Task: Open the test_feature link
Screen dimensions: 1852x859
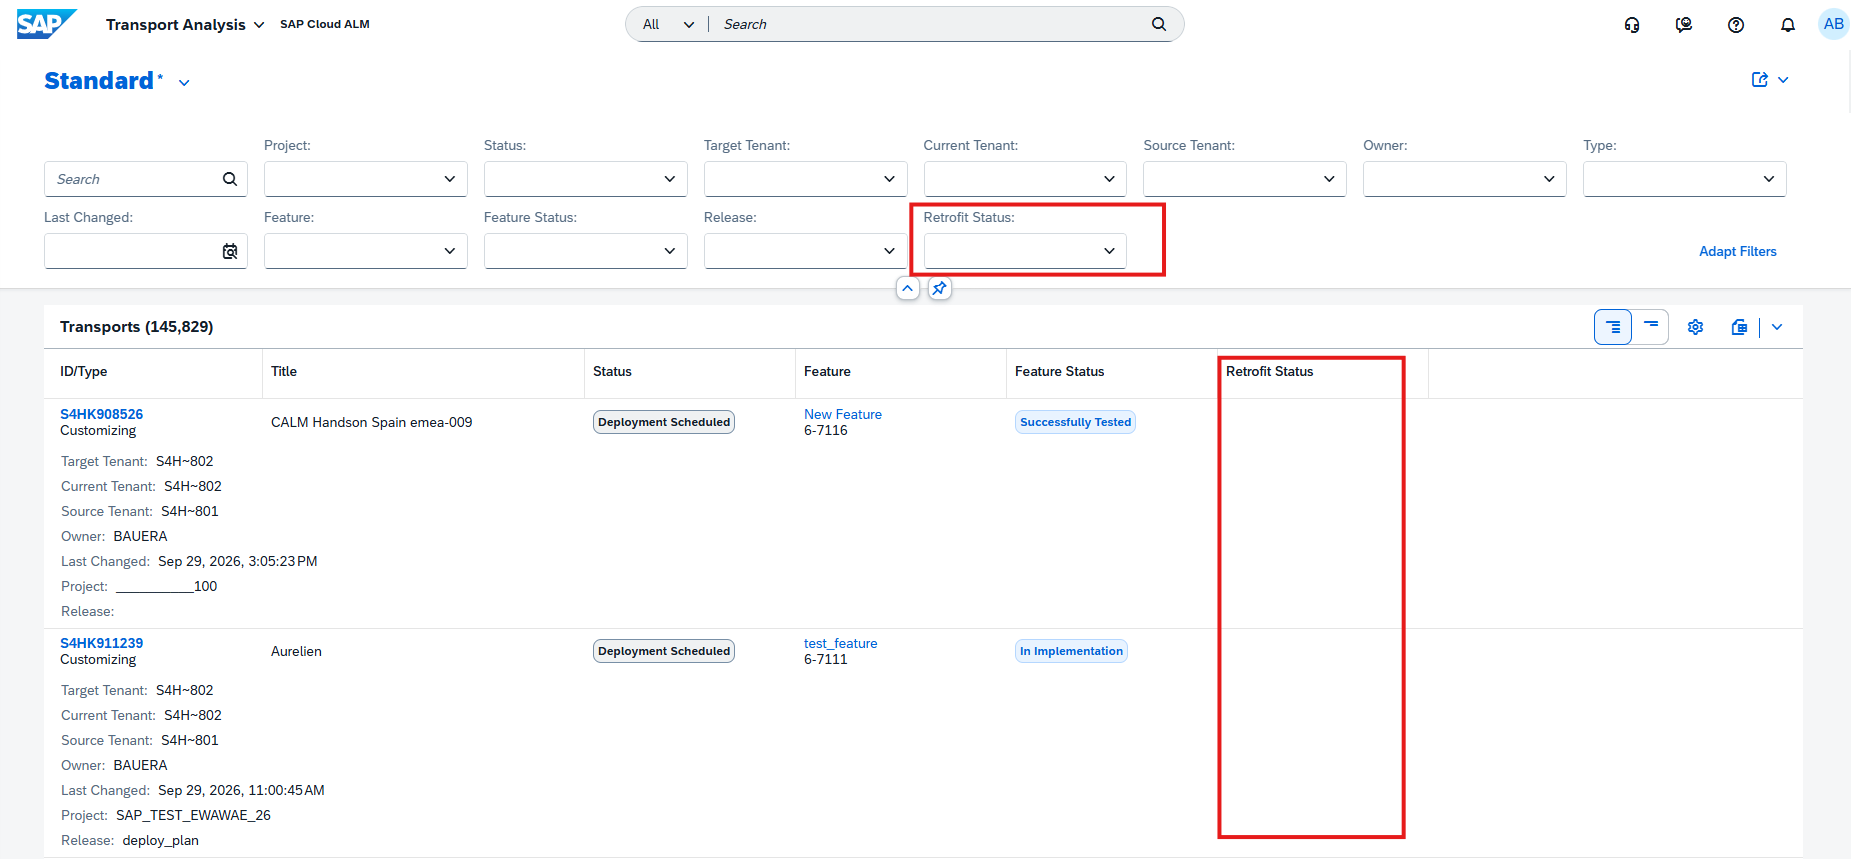Action: (x=841, y=643)
